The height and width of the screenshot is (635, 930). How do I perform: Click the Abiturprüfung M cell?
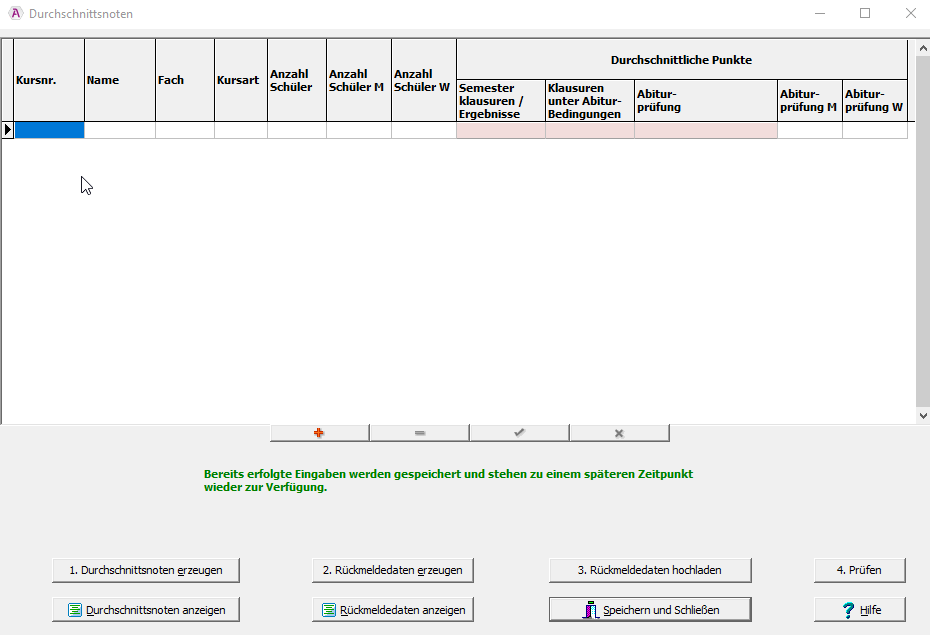click(x=810, y=130)
